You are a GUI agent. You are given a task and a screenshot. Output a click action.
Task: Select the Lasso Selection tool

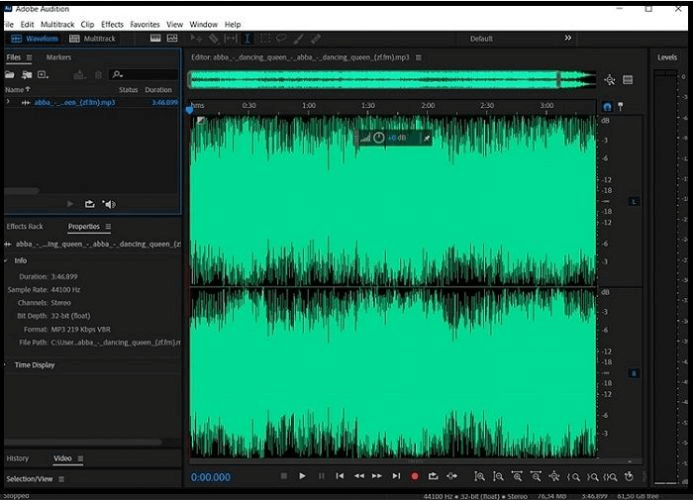(281, 38)
